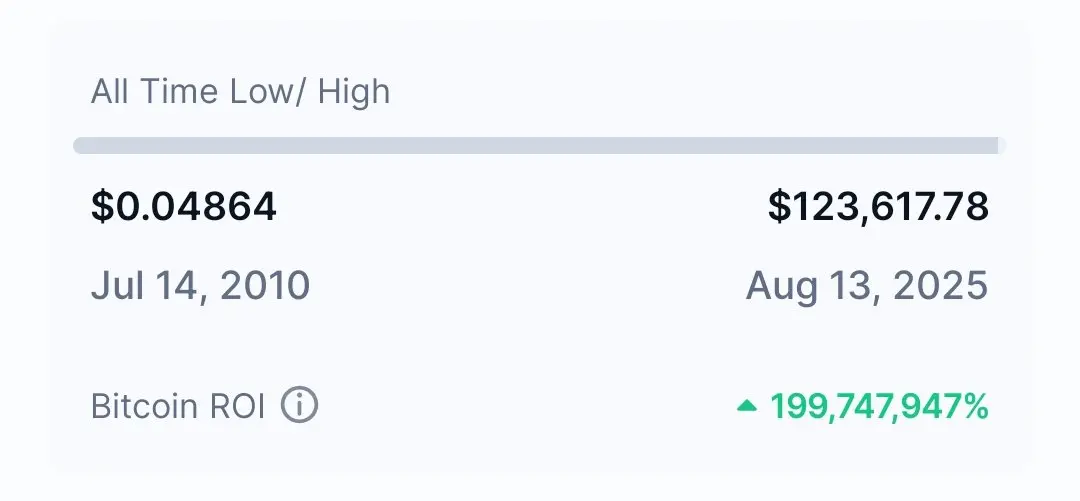Select the All Time Low/ High heading
Viewport: 1080px width, 501px height.
tap(240, 92)
